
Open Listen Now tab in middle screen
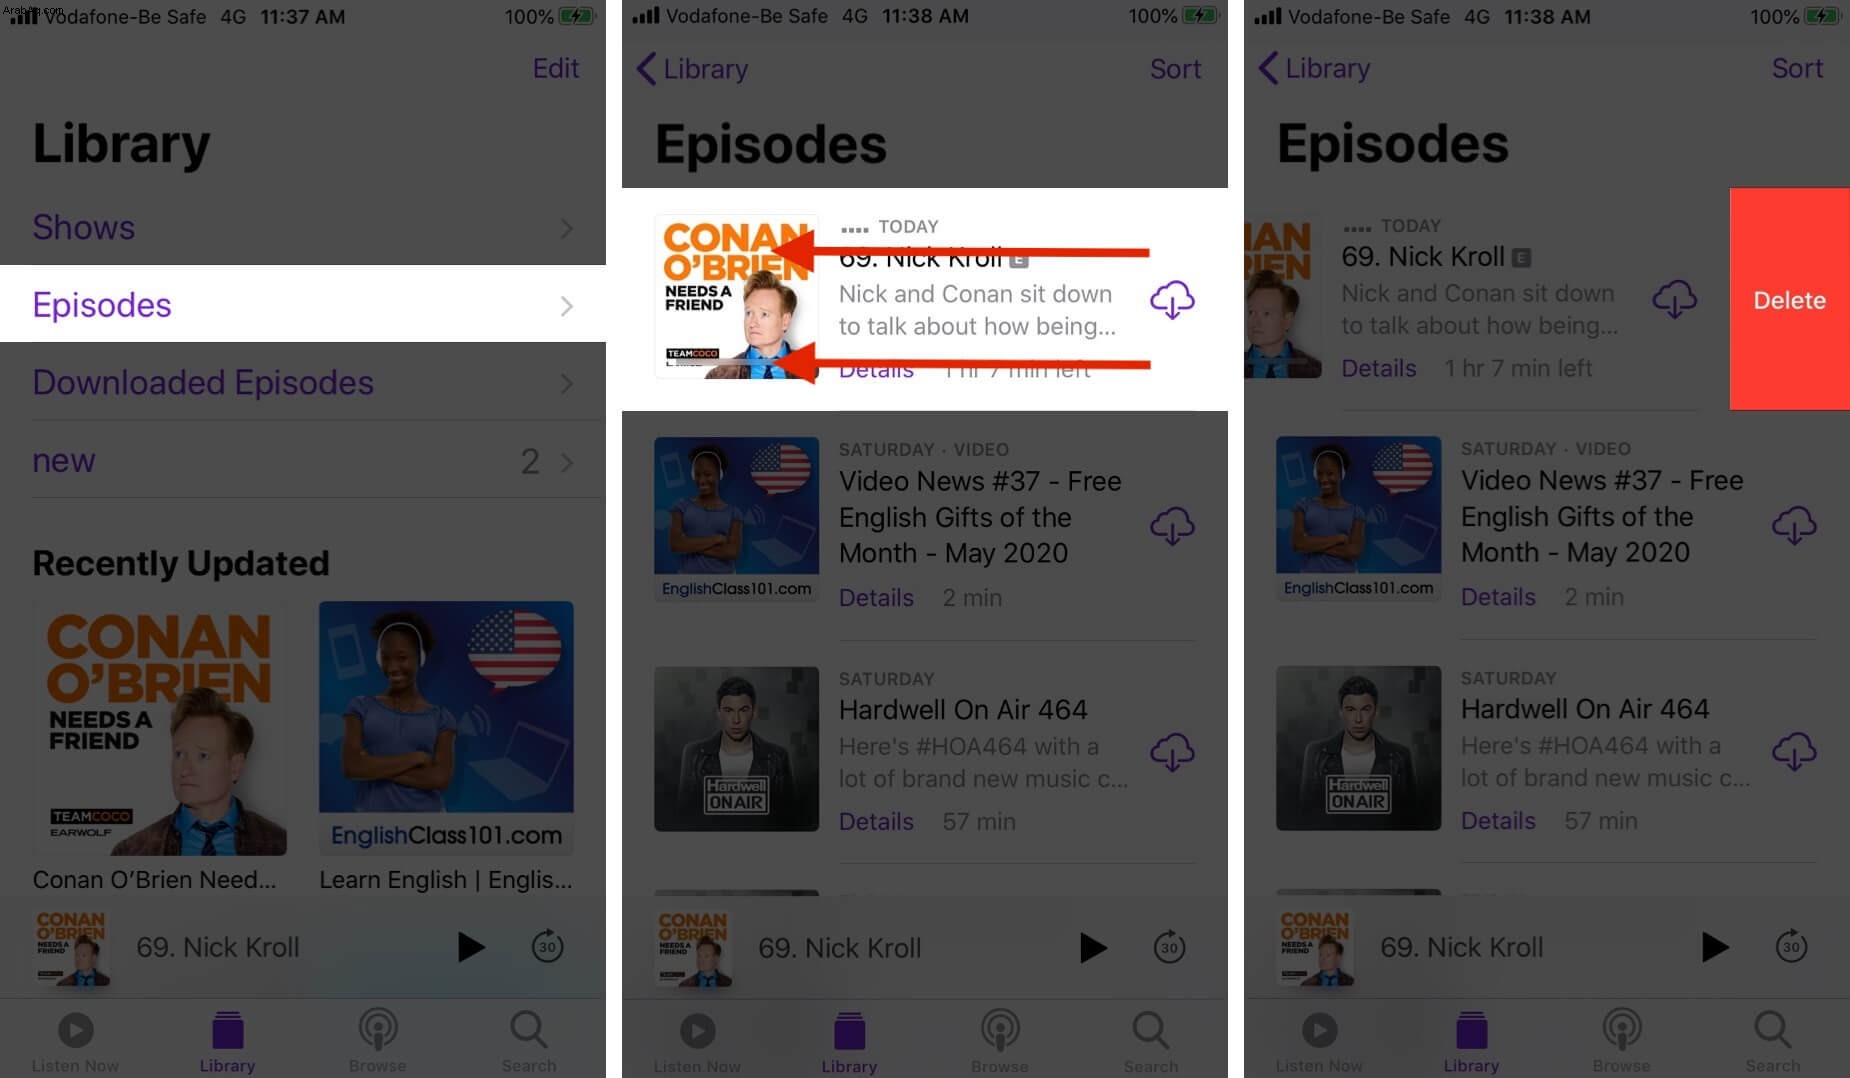click(x=697, y=1042)
